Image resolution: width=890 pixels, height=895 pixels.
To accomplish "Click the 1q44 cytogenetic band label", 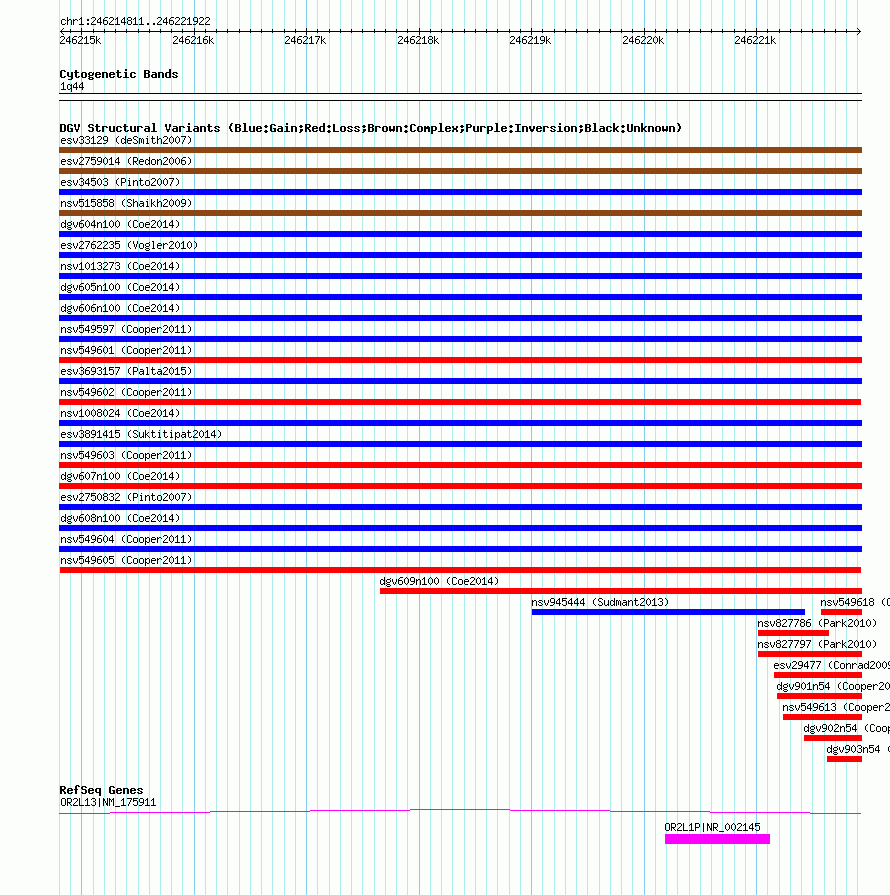I will coord(72,87).
